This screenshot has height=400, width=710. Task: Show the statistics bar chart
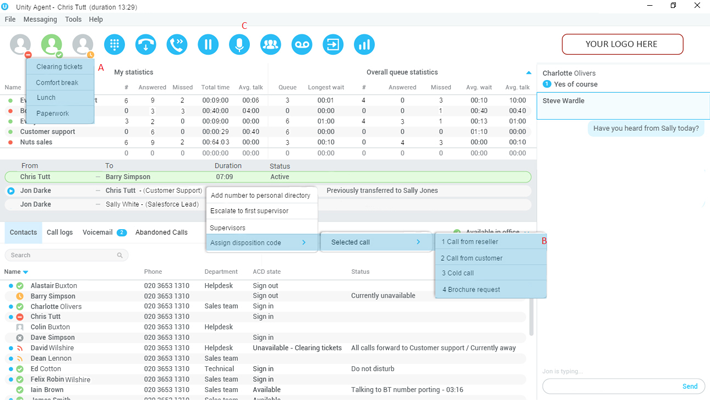[364, 44]
